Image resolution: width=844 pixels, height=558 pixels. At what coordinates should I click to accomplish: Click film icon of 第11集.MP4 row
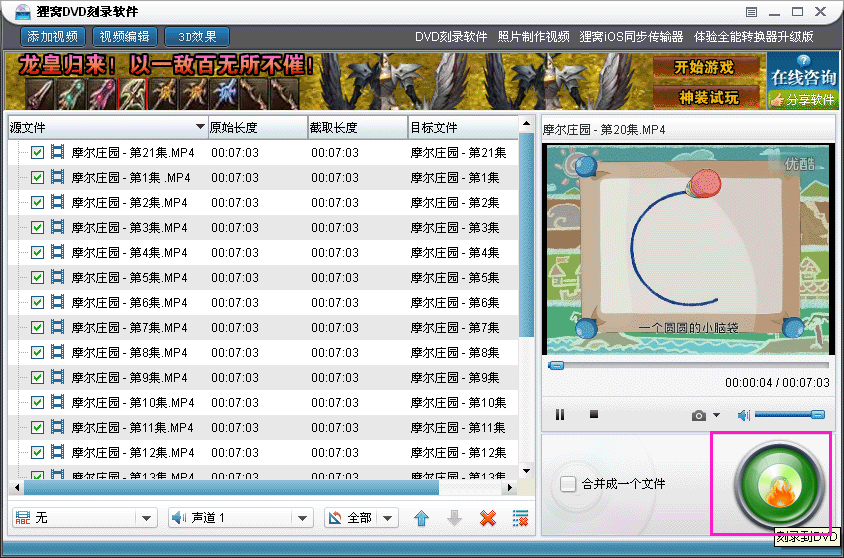[58, 427]
